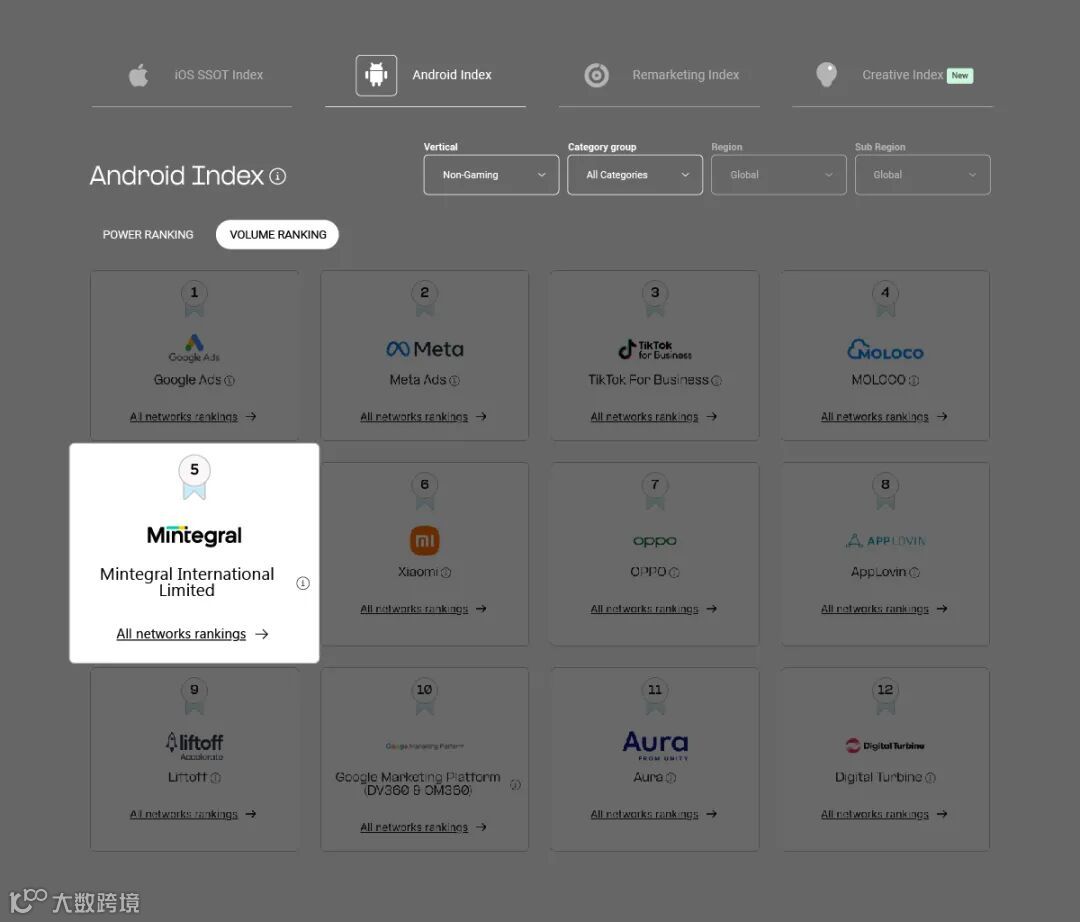Click the info icon beside Android Index heading
Image resolution: width=1080 pixels, height=922 pixels.
[278, 176]
